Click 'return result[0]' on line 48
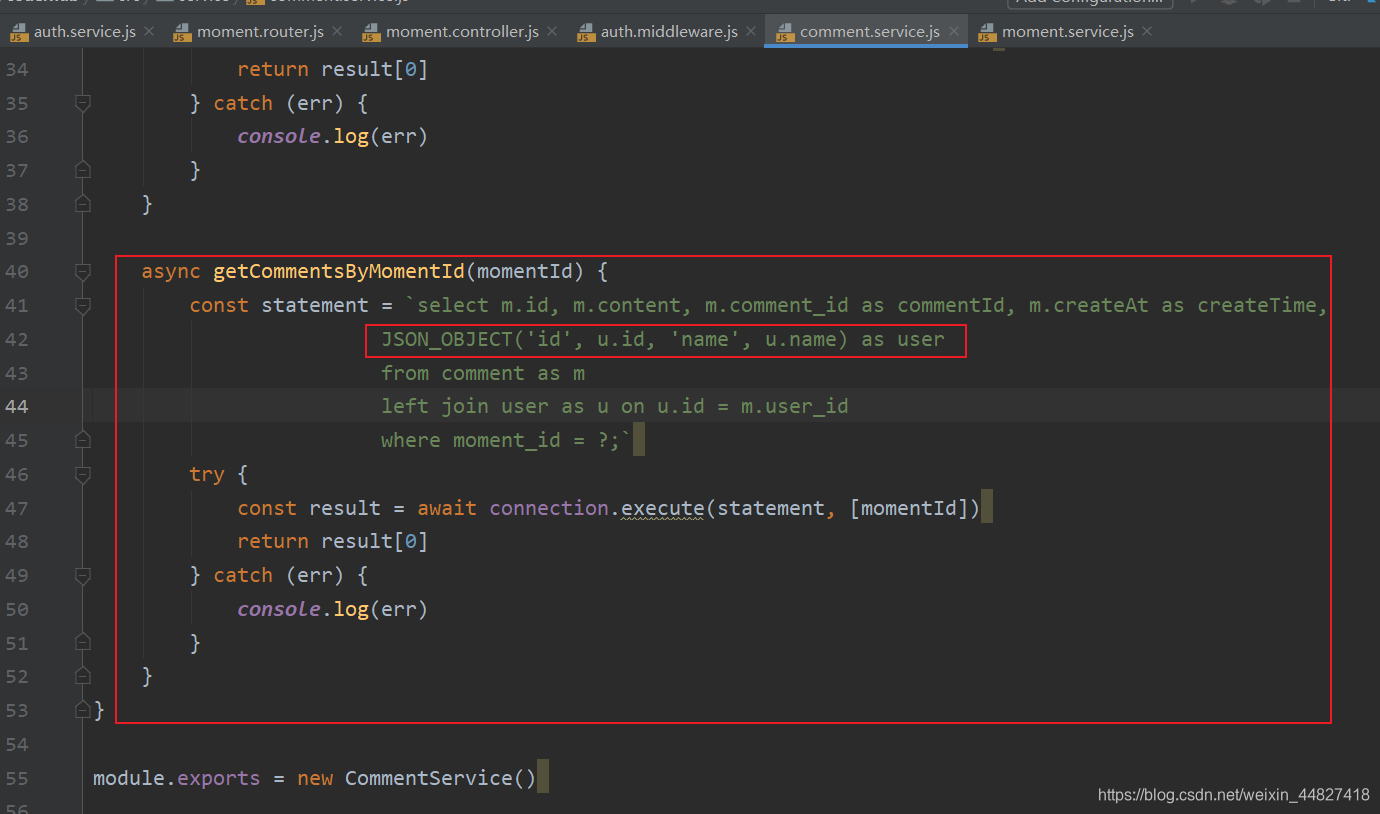 point(333,541)
